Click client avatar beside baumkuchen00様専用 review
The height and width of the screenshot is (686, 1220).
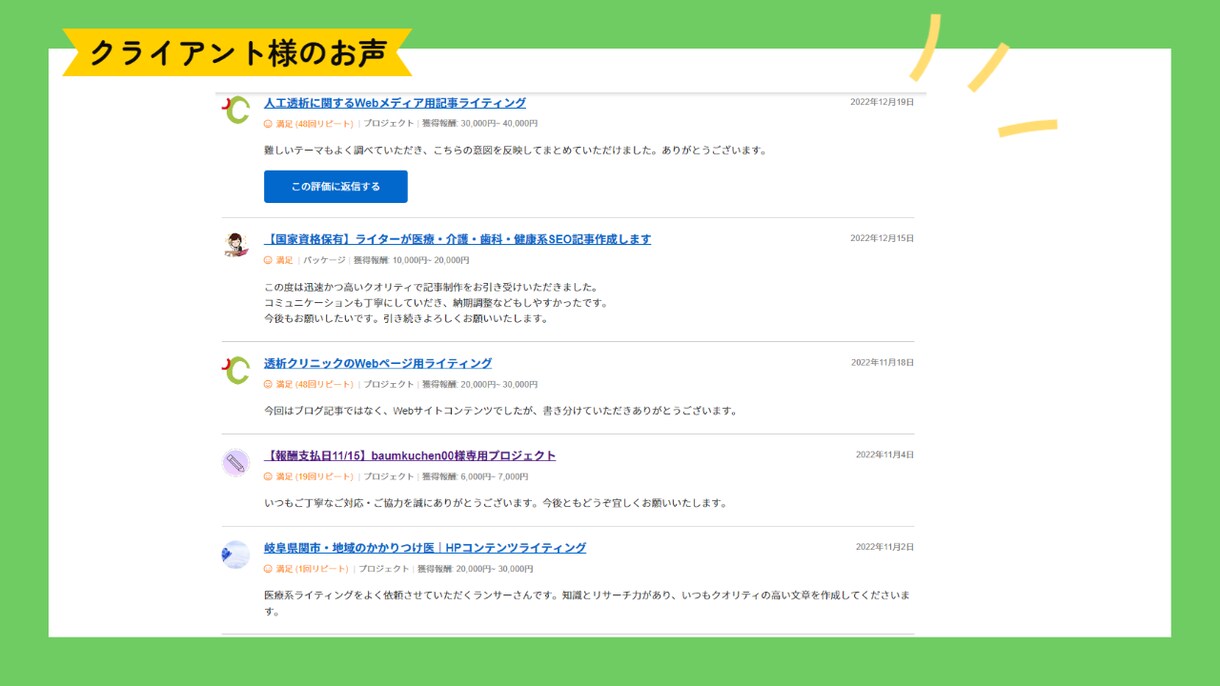[x=236, y=462]
